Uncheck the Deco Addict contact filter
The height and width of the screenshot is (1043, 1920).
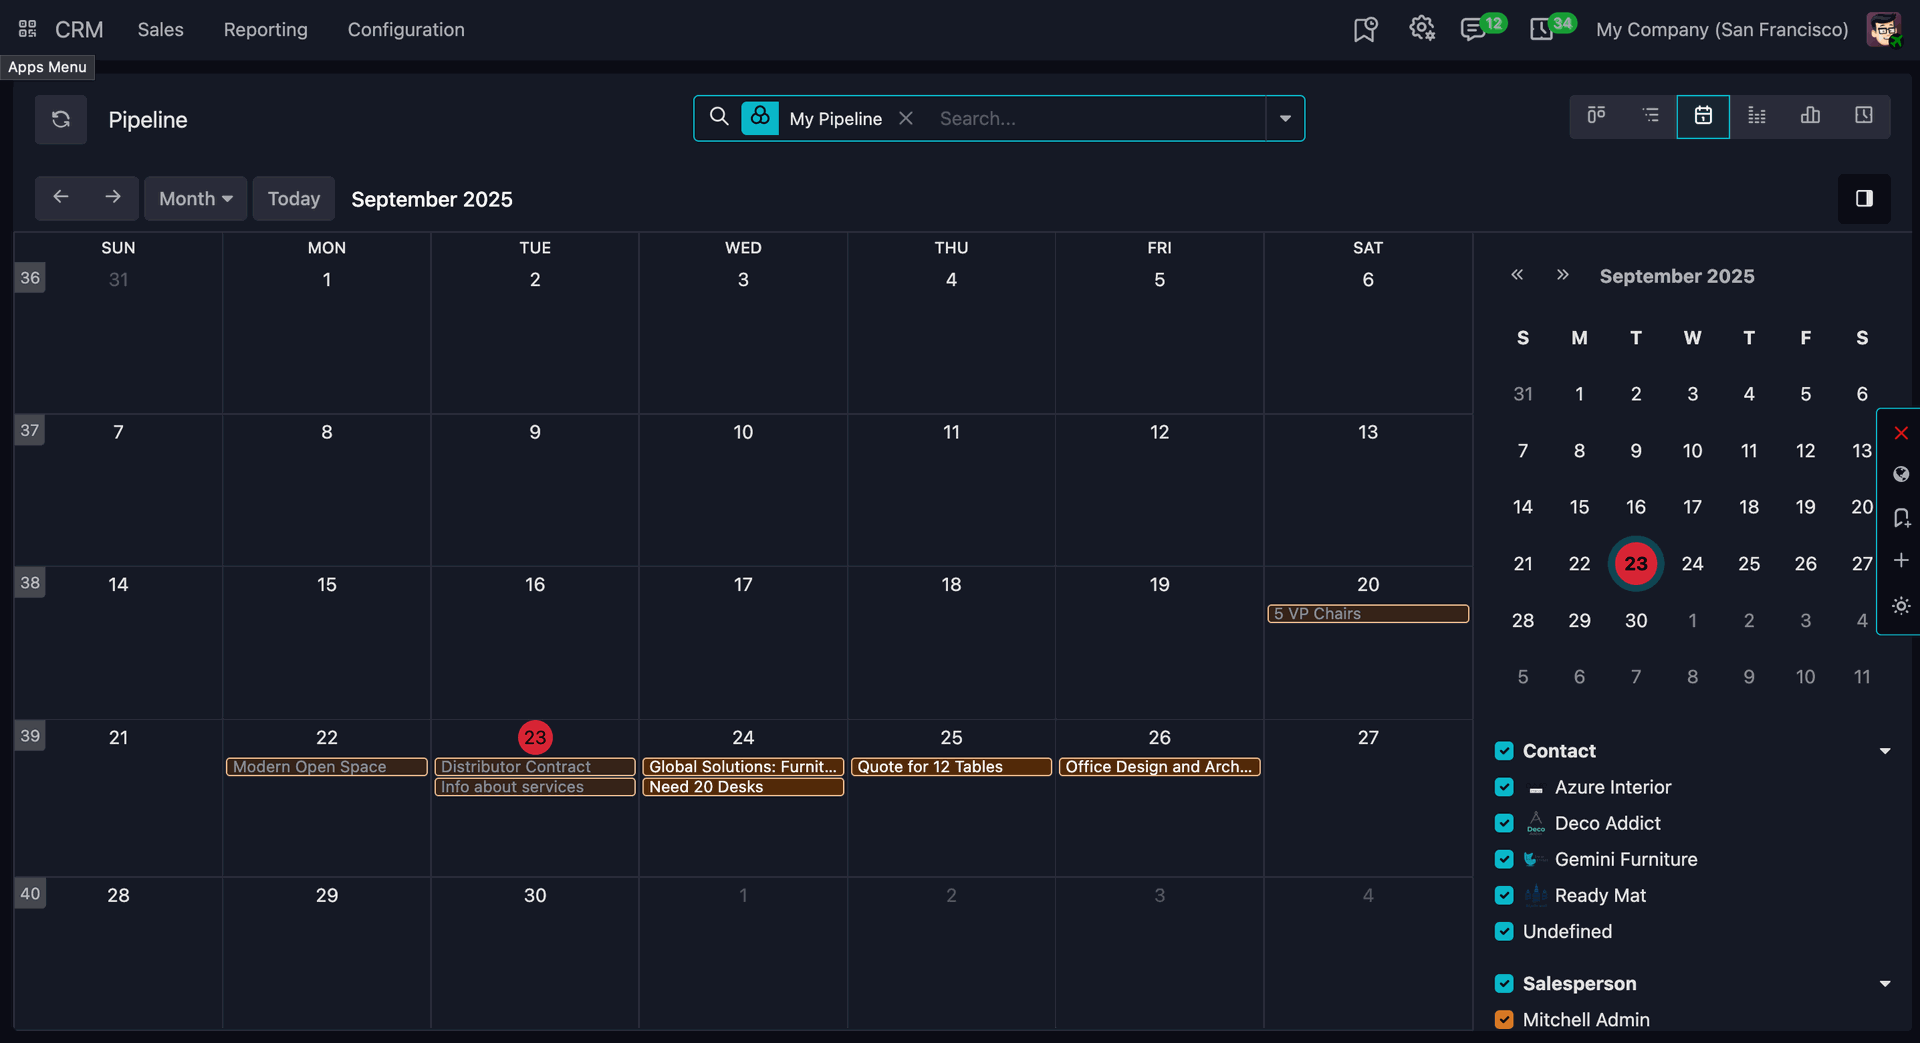(x=1504, y=823)
